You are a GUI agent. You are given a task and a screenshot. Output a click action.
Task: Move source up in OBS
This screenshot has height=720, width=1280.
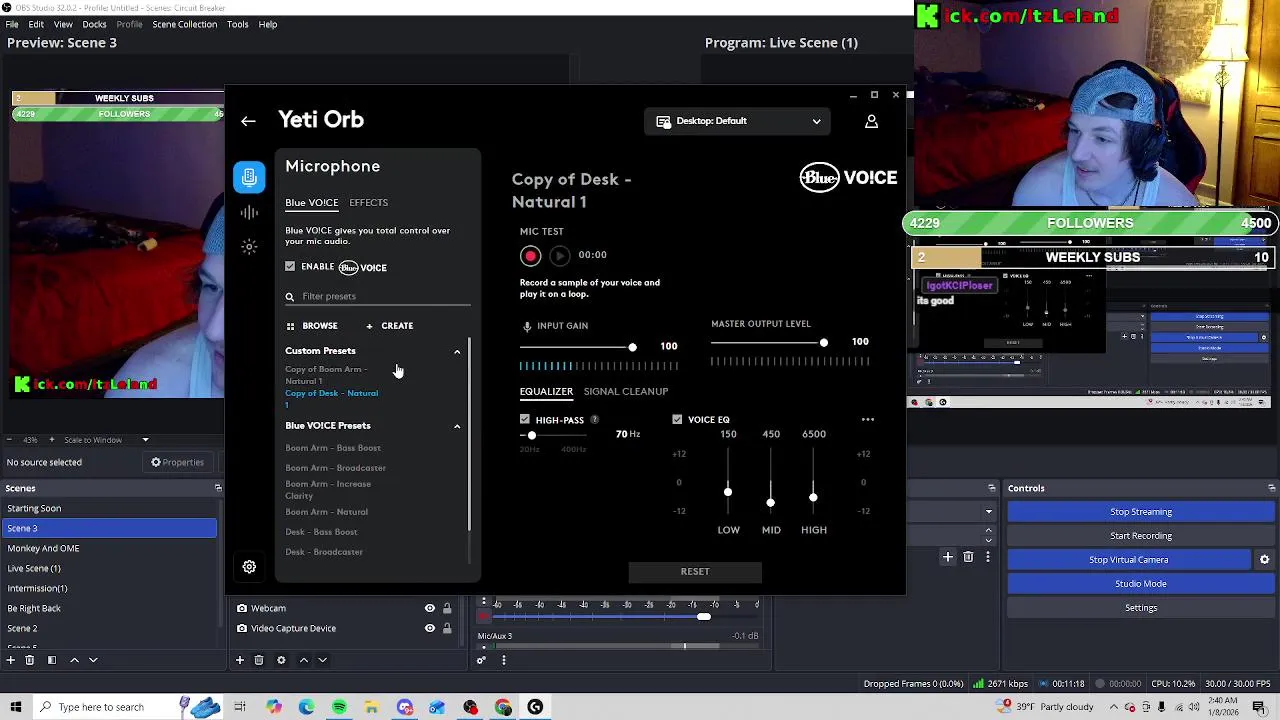point(304,660)
